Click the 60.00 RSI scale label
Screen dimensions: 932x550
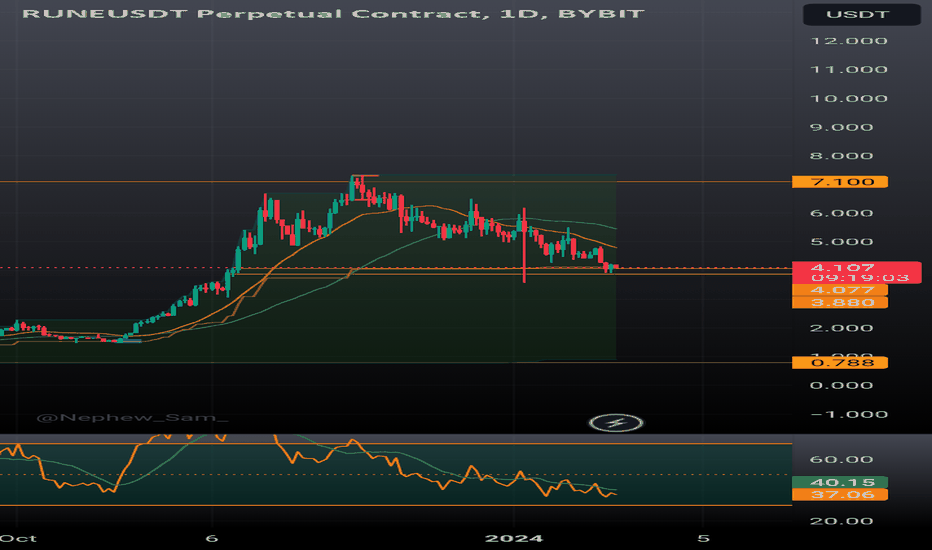[x=841, y=460]
